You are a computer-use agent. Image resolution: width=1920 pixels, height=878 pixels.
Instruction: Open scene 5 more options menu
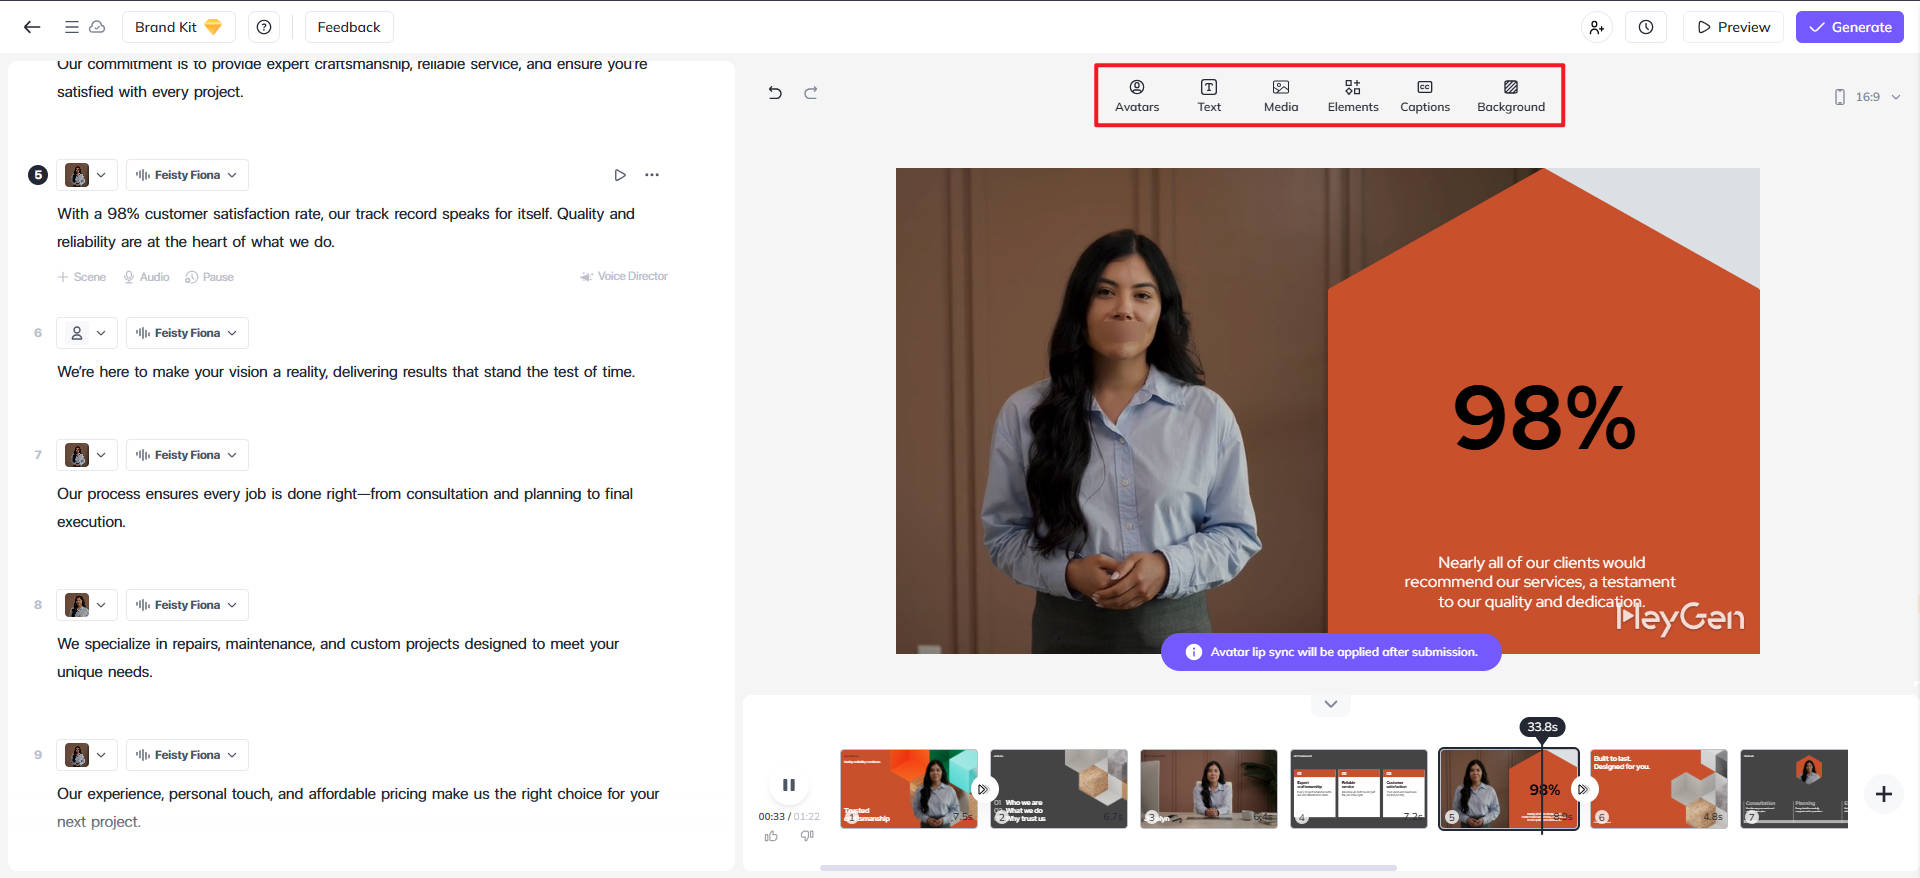652,175
